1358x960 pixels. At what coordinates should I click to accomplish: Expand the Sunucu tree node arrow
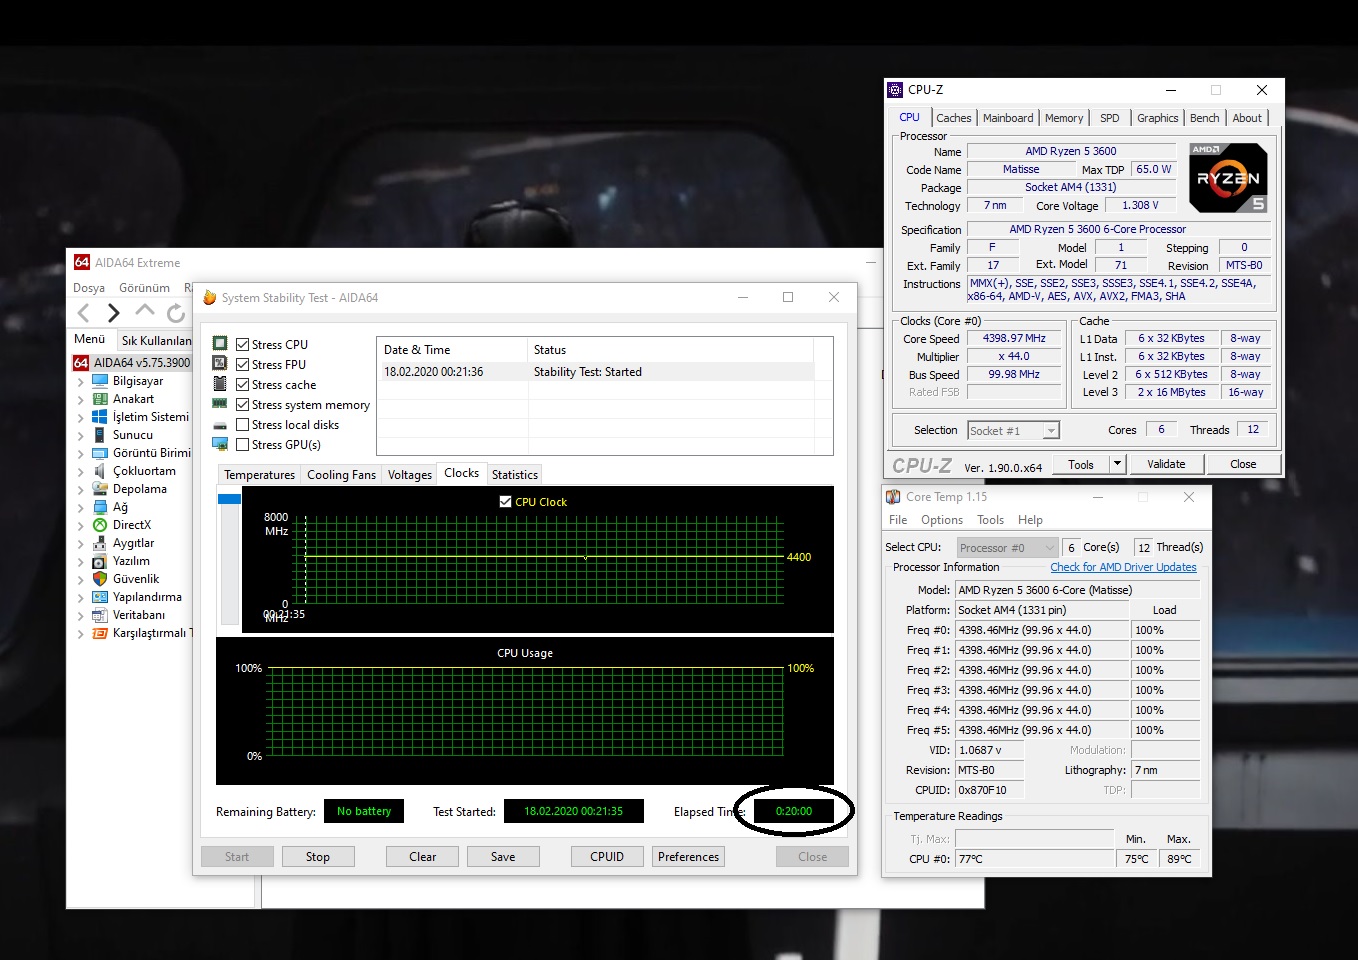point(80,435)
